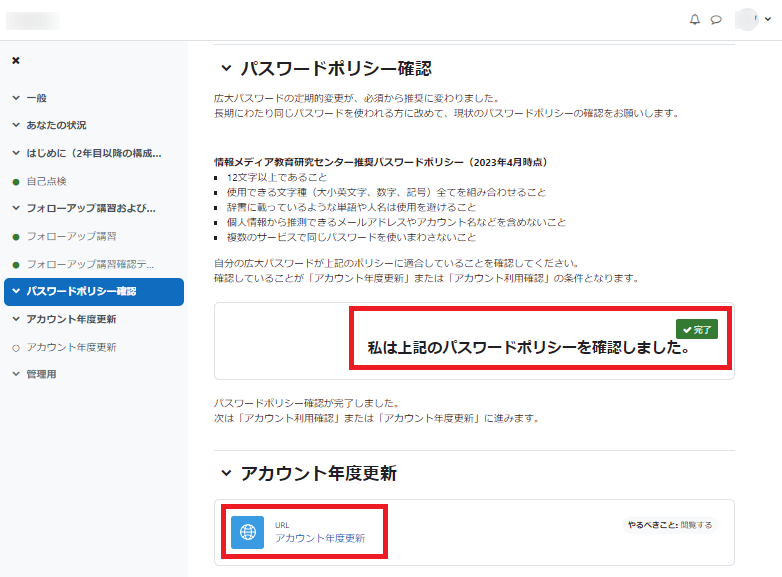Click green completion dot beside 自己点検
This screenshot has height=577, width=782.
point(16,182)
